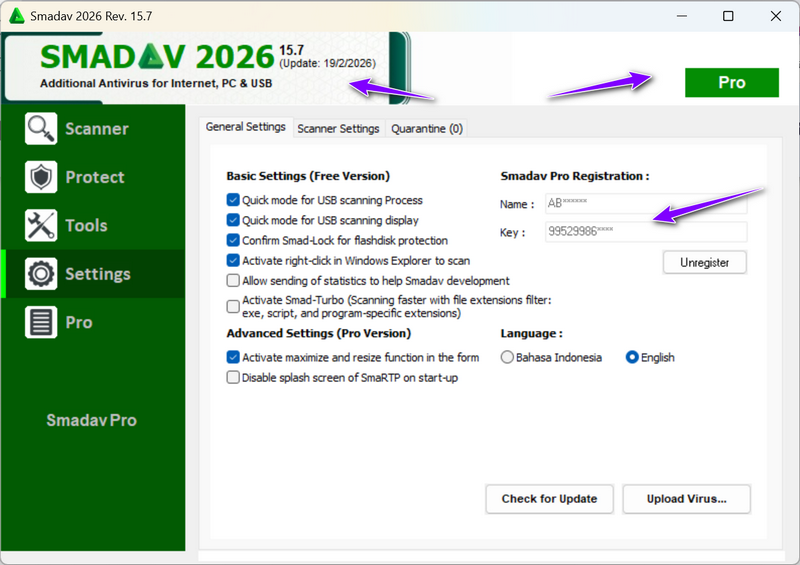Open the Tools section label
800x565 pixels.
point(86,225)
